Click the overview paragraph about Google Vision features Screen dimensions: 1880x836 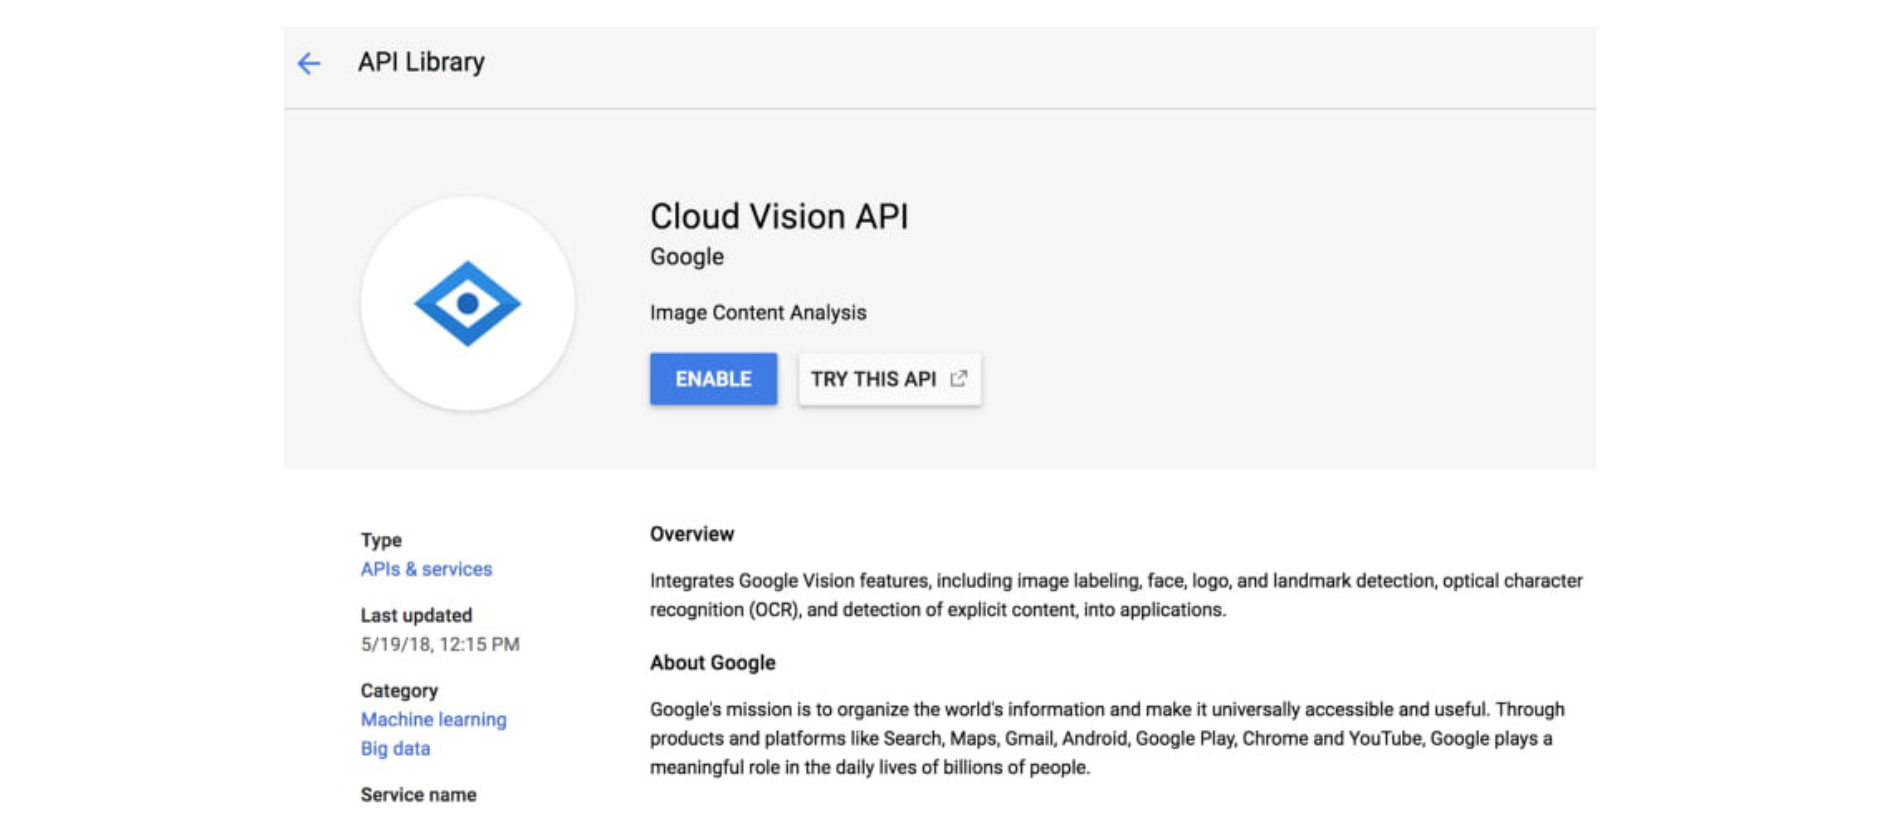(x=1116, y=595)
